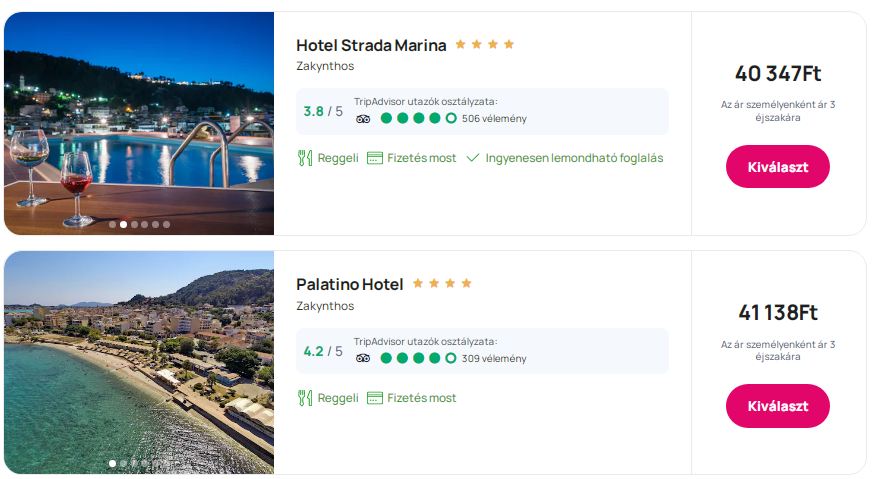Click the Fizetés most card icon for Strada Marina
This screenshot has height=479, width=877.
(375, 158)
